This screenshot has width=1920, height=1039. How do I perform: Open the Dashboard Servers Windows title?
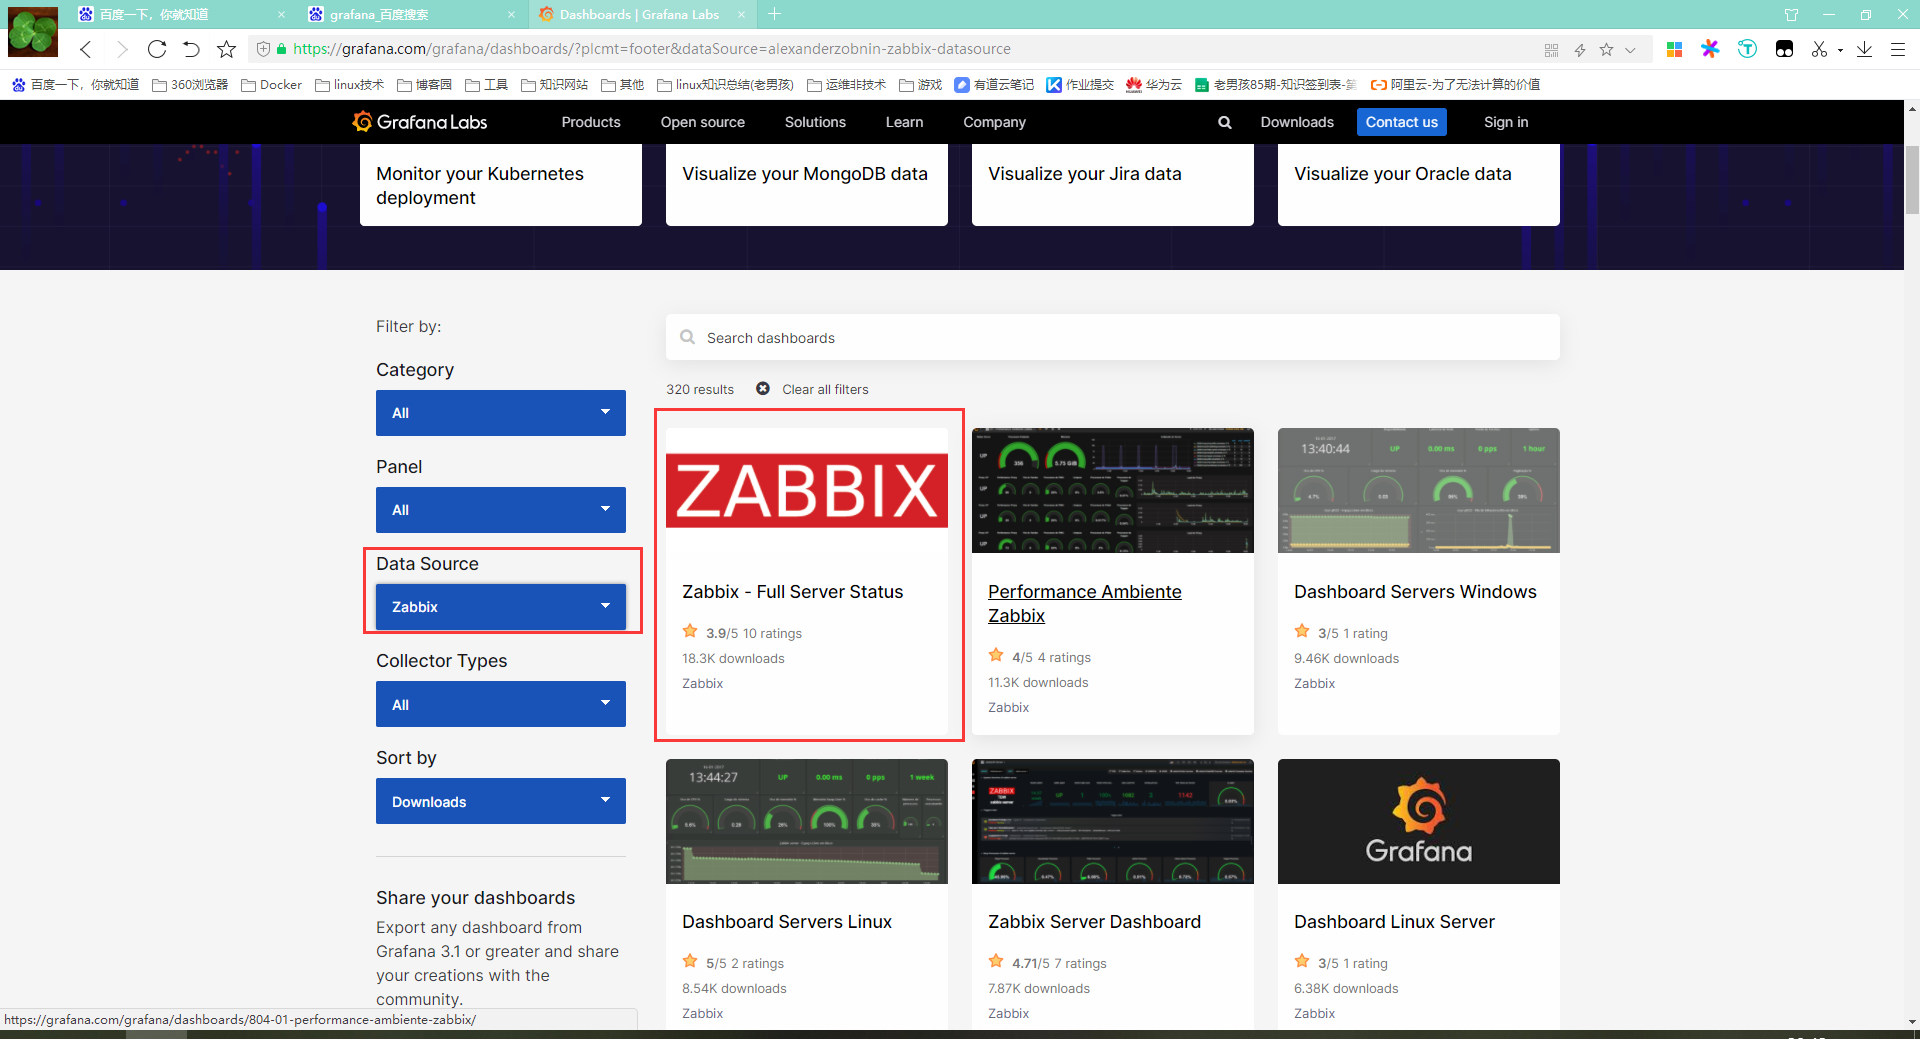pos(1415,592)
